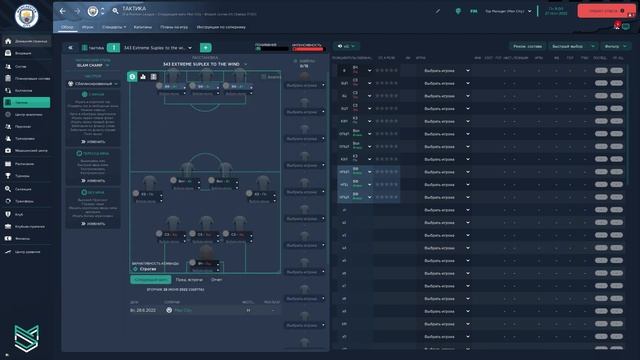Open the Сбалансированный mentality dropdown
640x360 pixels.
point(93,84)
